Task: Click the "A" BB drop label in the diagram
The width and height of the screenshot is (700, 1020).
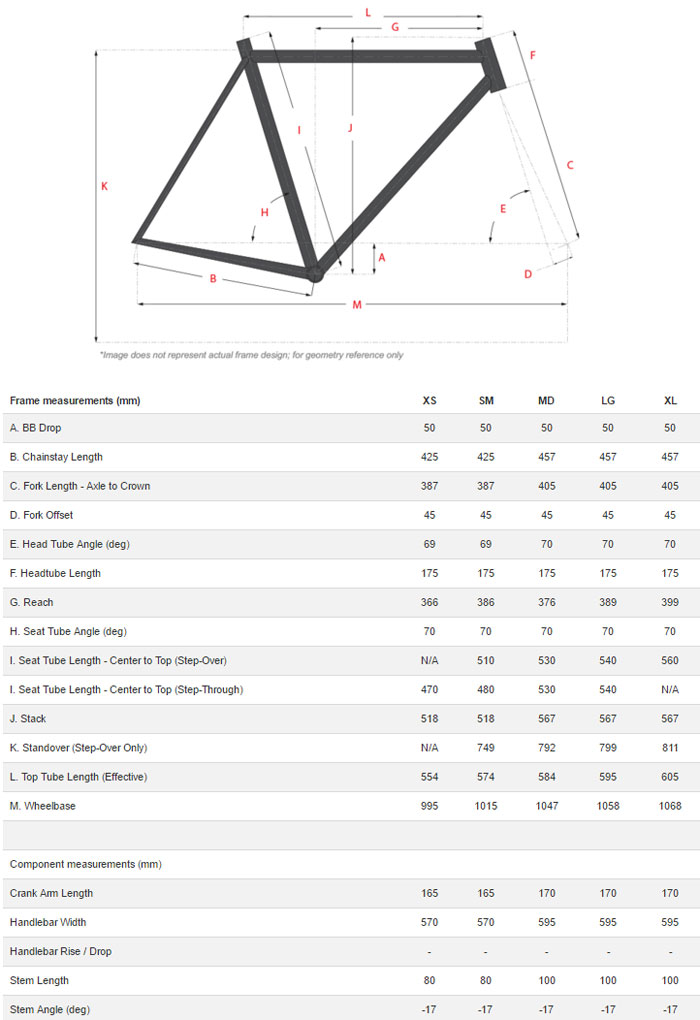Action: pyautogui.click(x=382, y=257)
